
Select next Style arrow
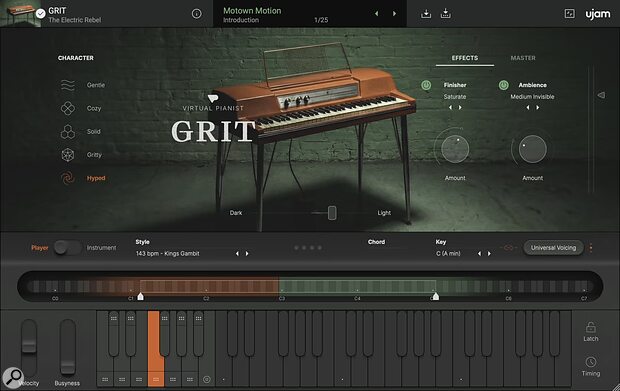tap(247, 254)
